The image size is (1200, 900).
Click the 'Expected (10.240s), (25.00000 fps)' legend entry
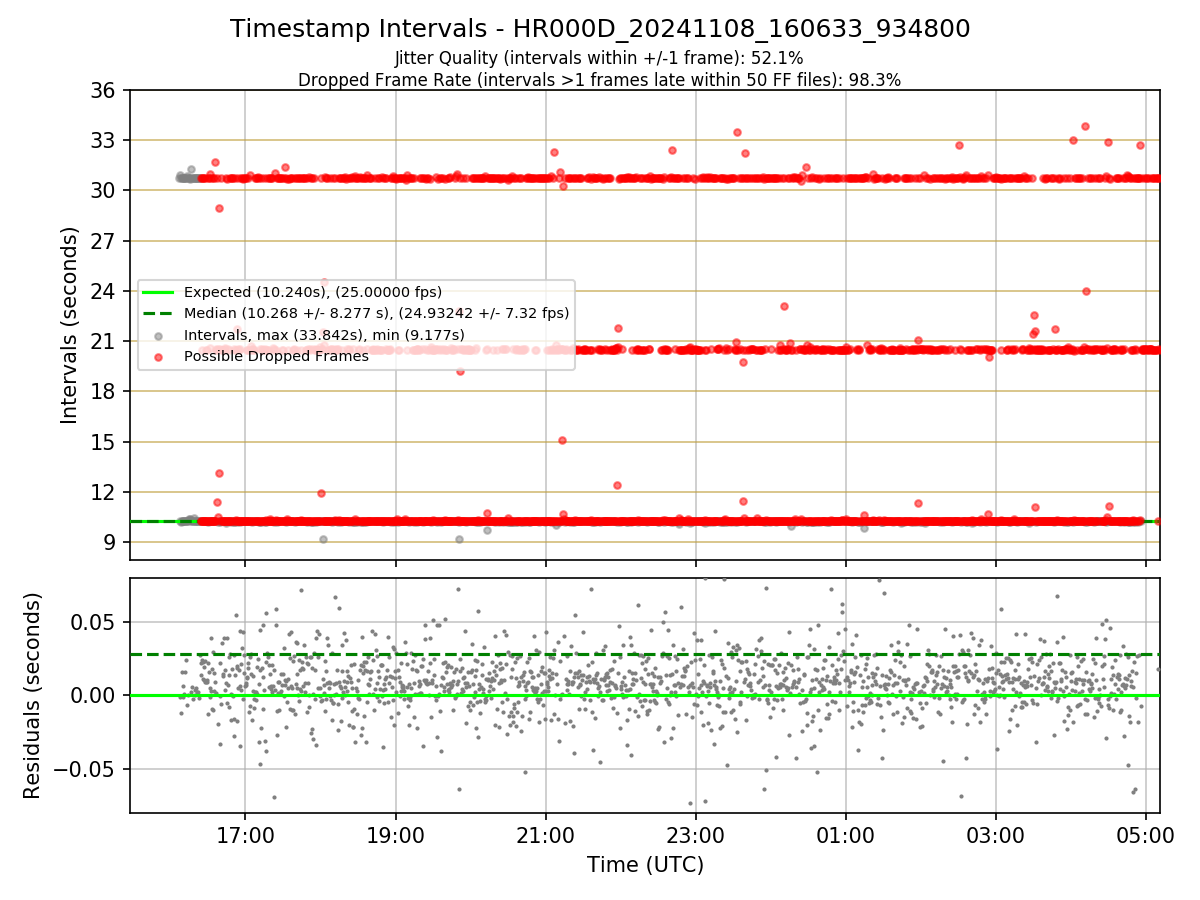tap(313, 292)
